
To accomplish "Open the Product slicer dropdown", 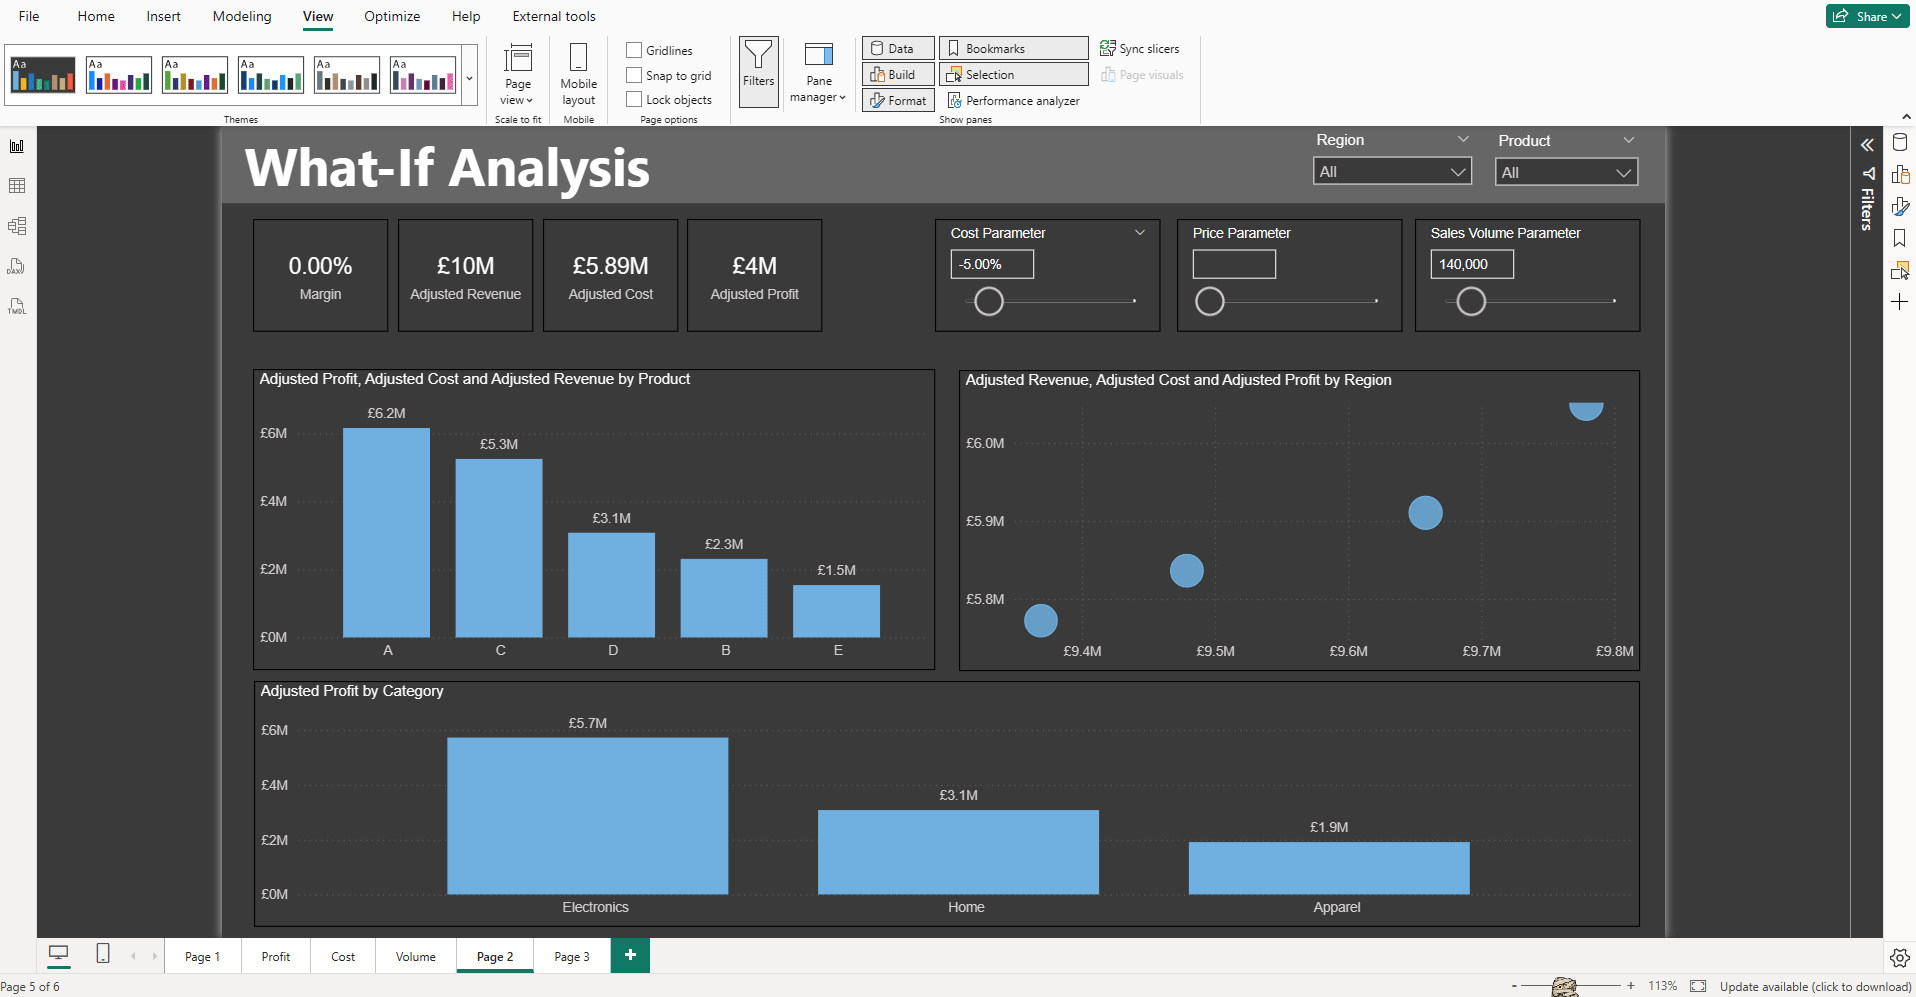I will [x=1624, y=171].
